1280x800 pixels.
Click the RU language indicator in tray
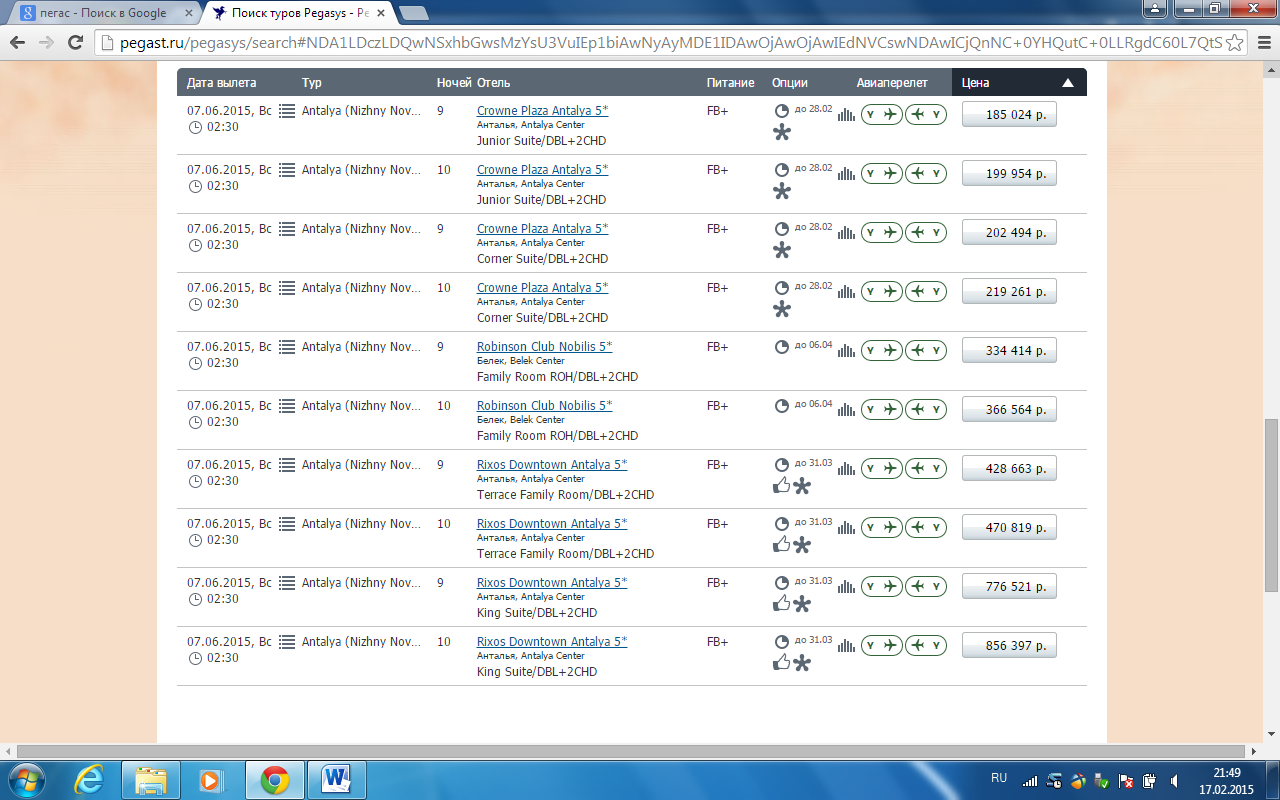pos(998,778)
